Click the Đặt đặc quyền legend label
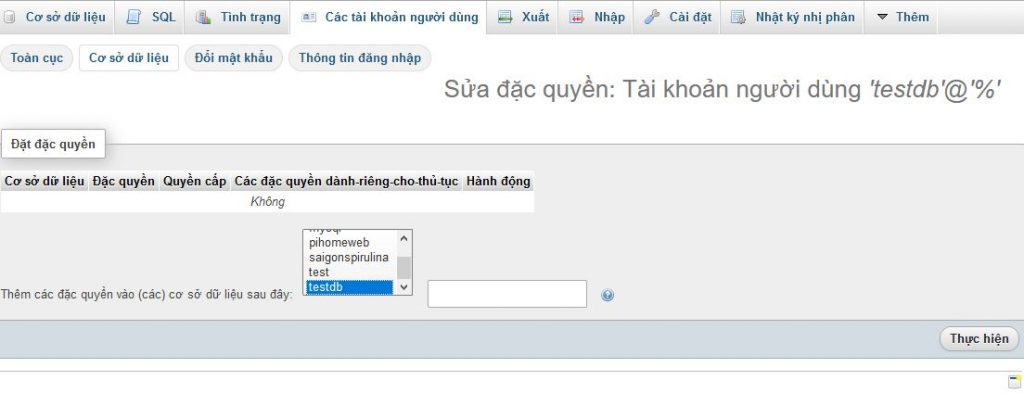This screenshot has height=393, width=1024. pyautogui.click(x=53, y=144)
